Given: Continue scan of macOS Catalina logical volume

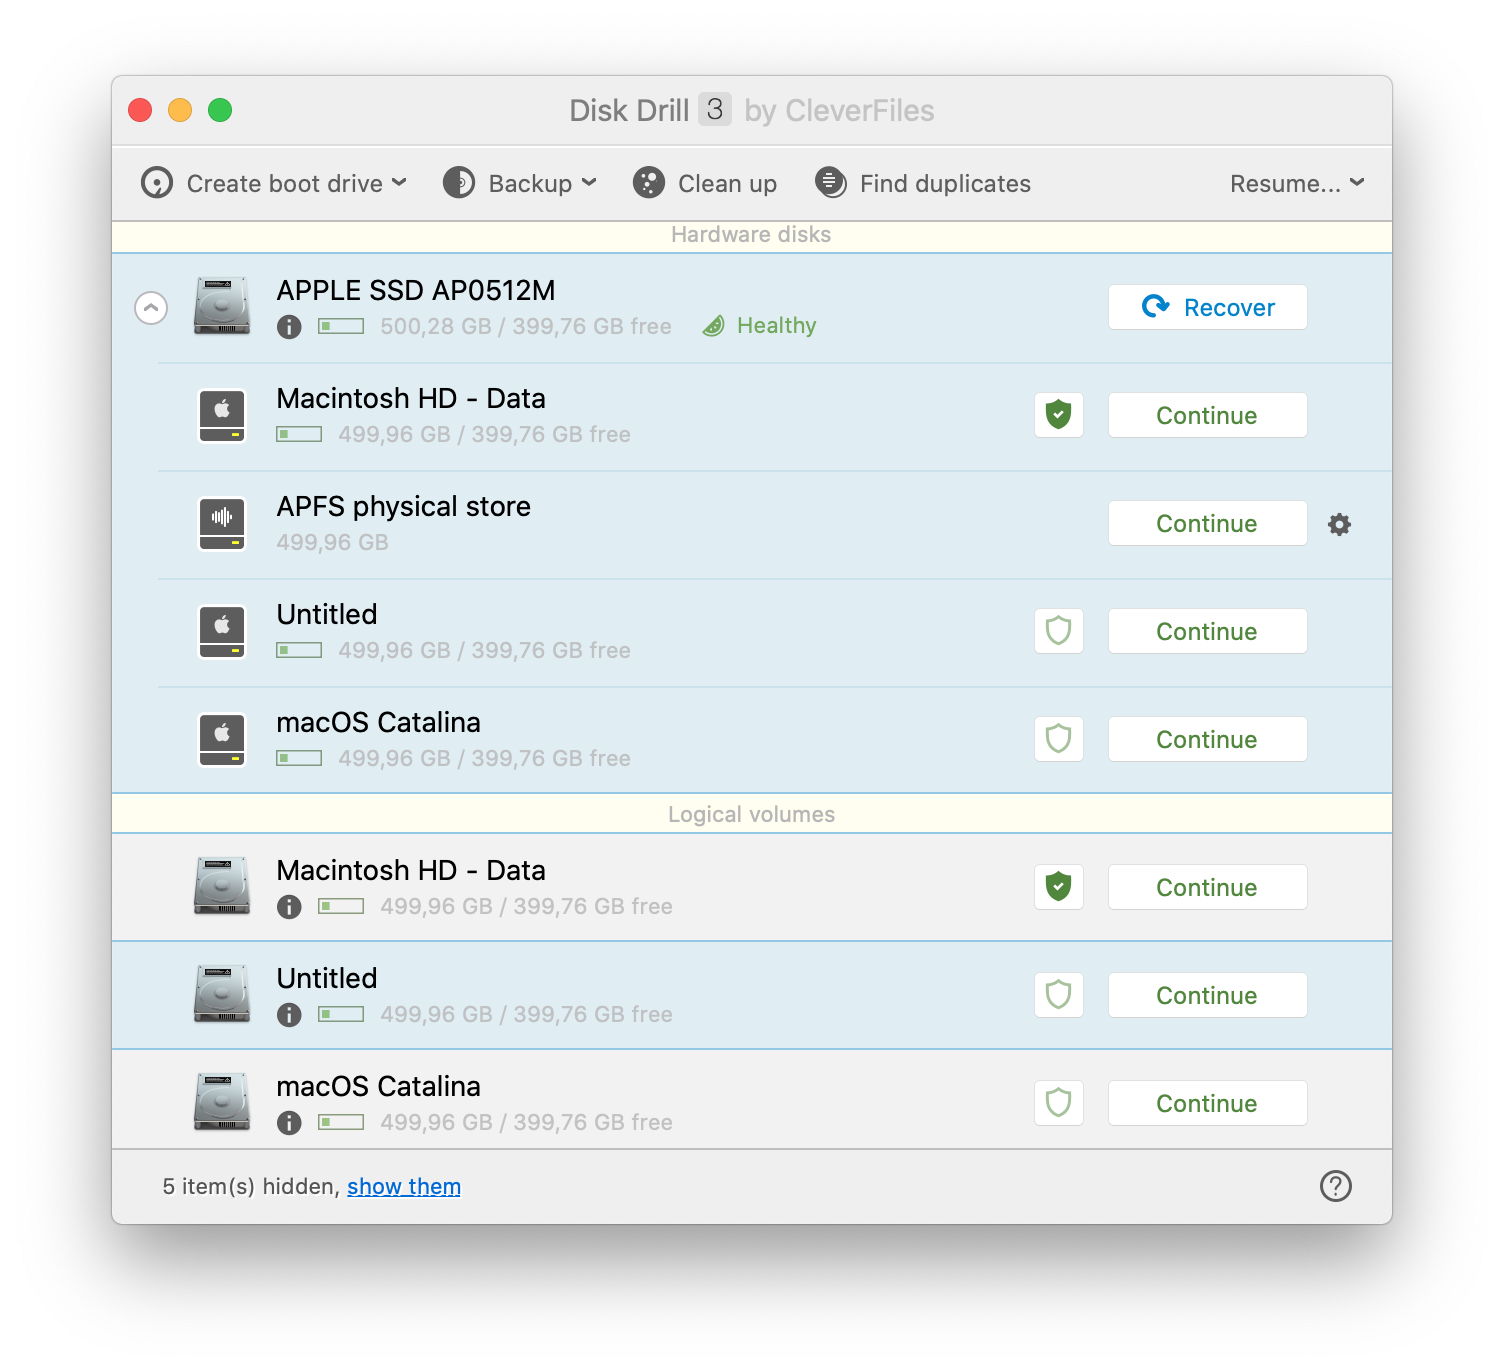Looking at the screenshot, I should click(1207, 1103).
